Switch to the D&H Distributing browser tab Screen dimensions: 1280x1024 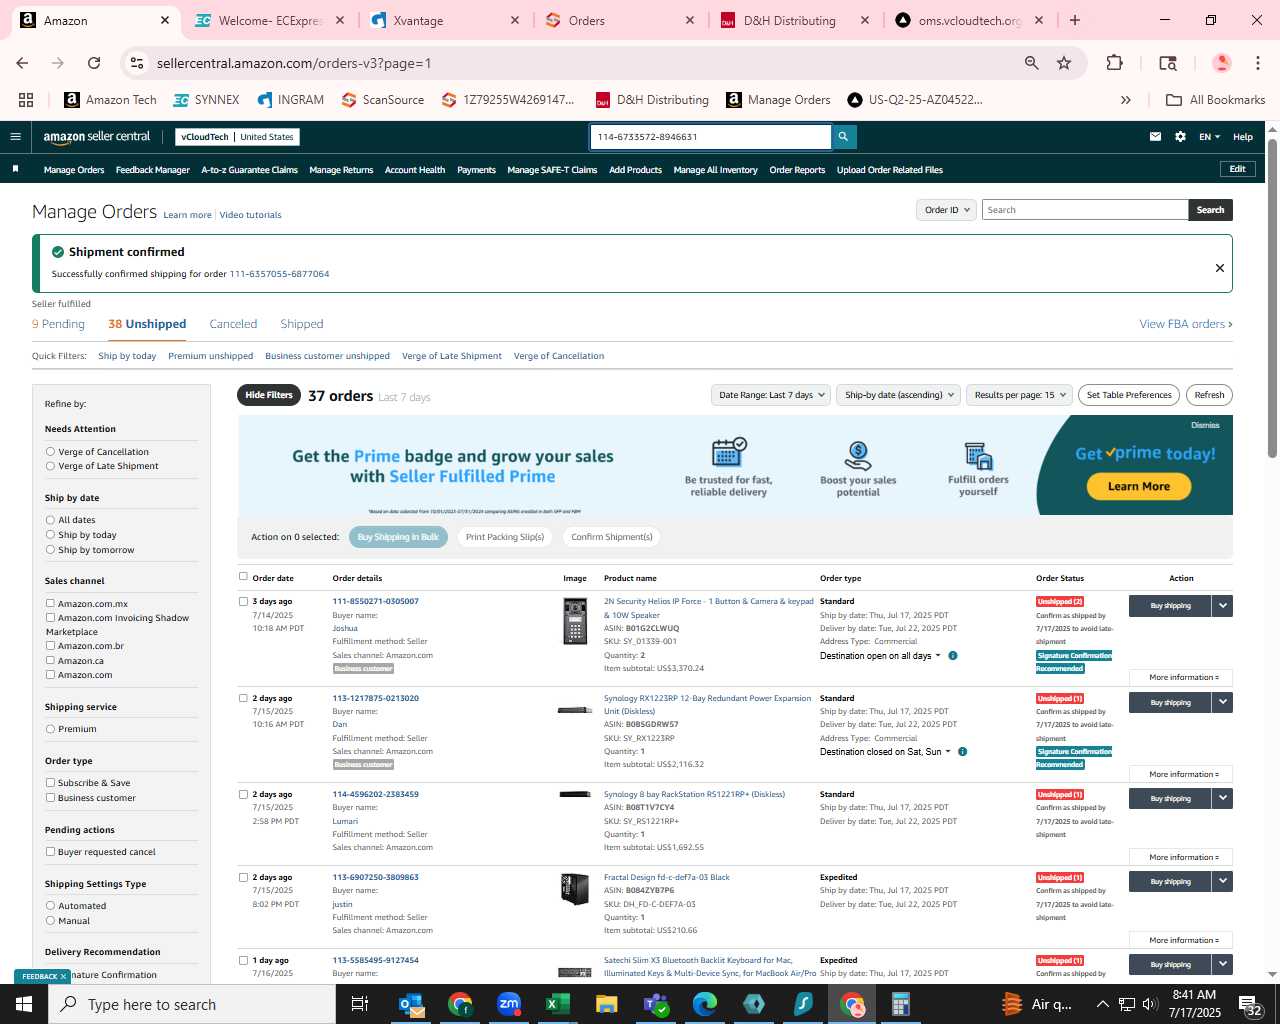(x=788, y=20)
